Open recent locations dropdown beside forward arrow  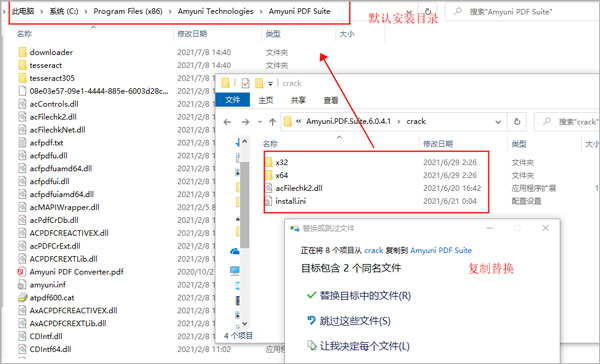coord(260,122)
